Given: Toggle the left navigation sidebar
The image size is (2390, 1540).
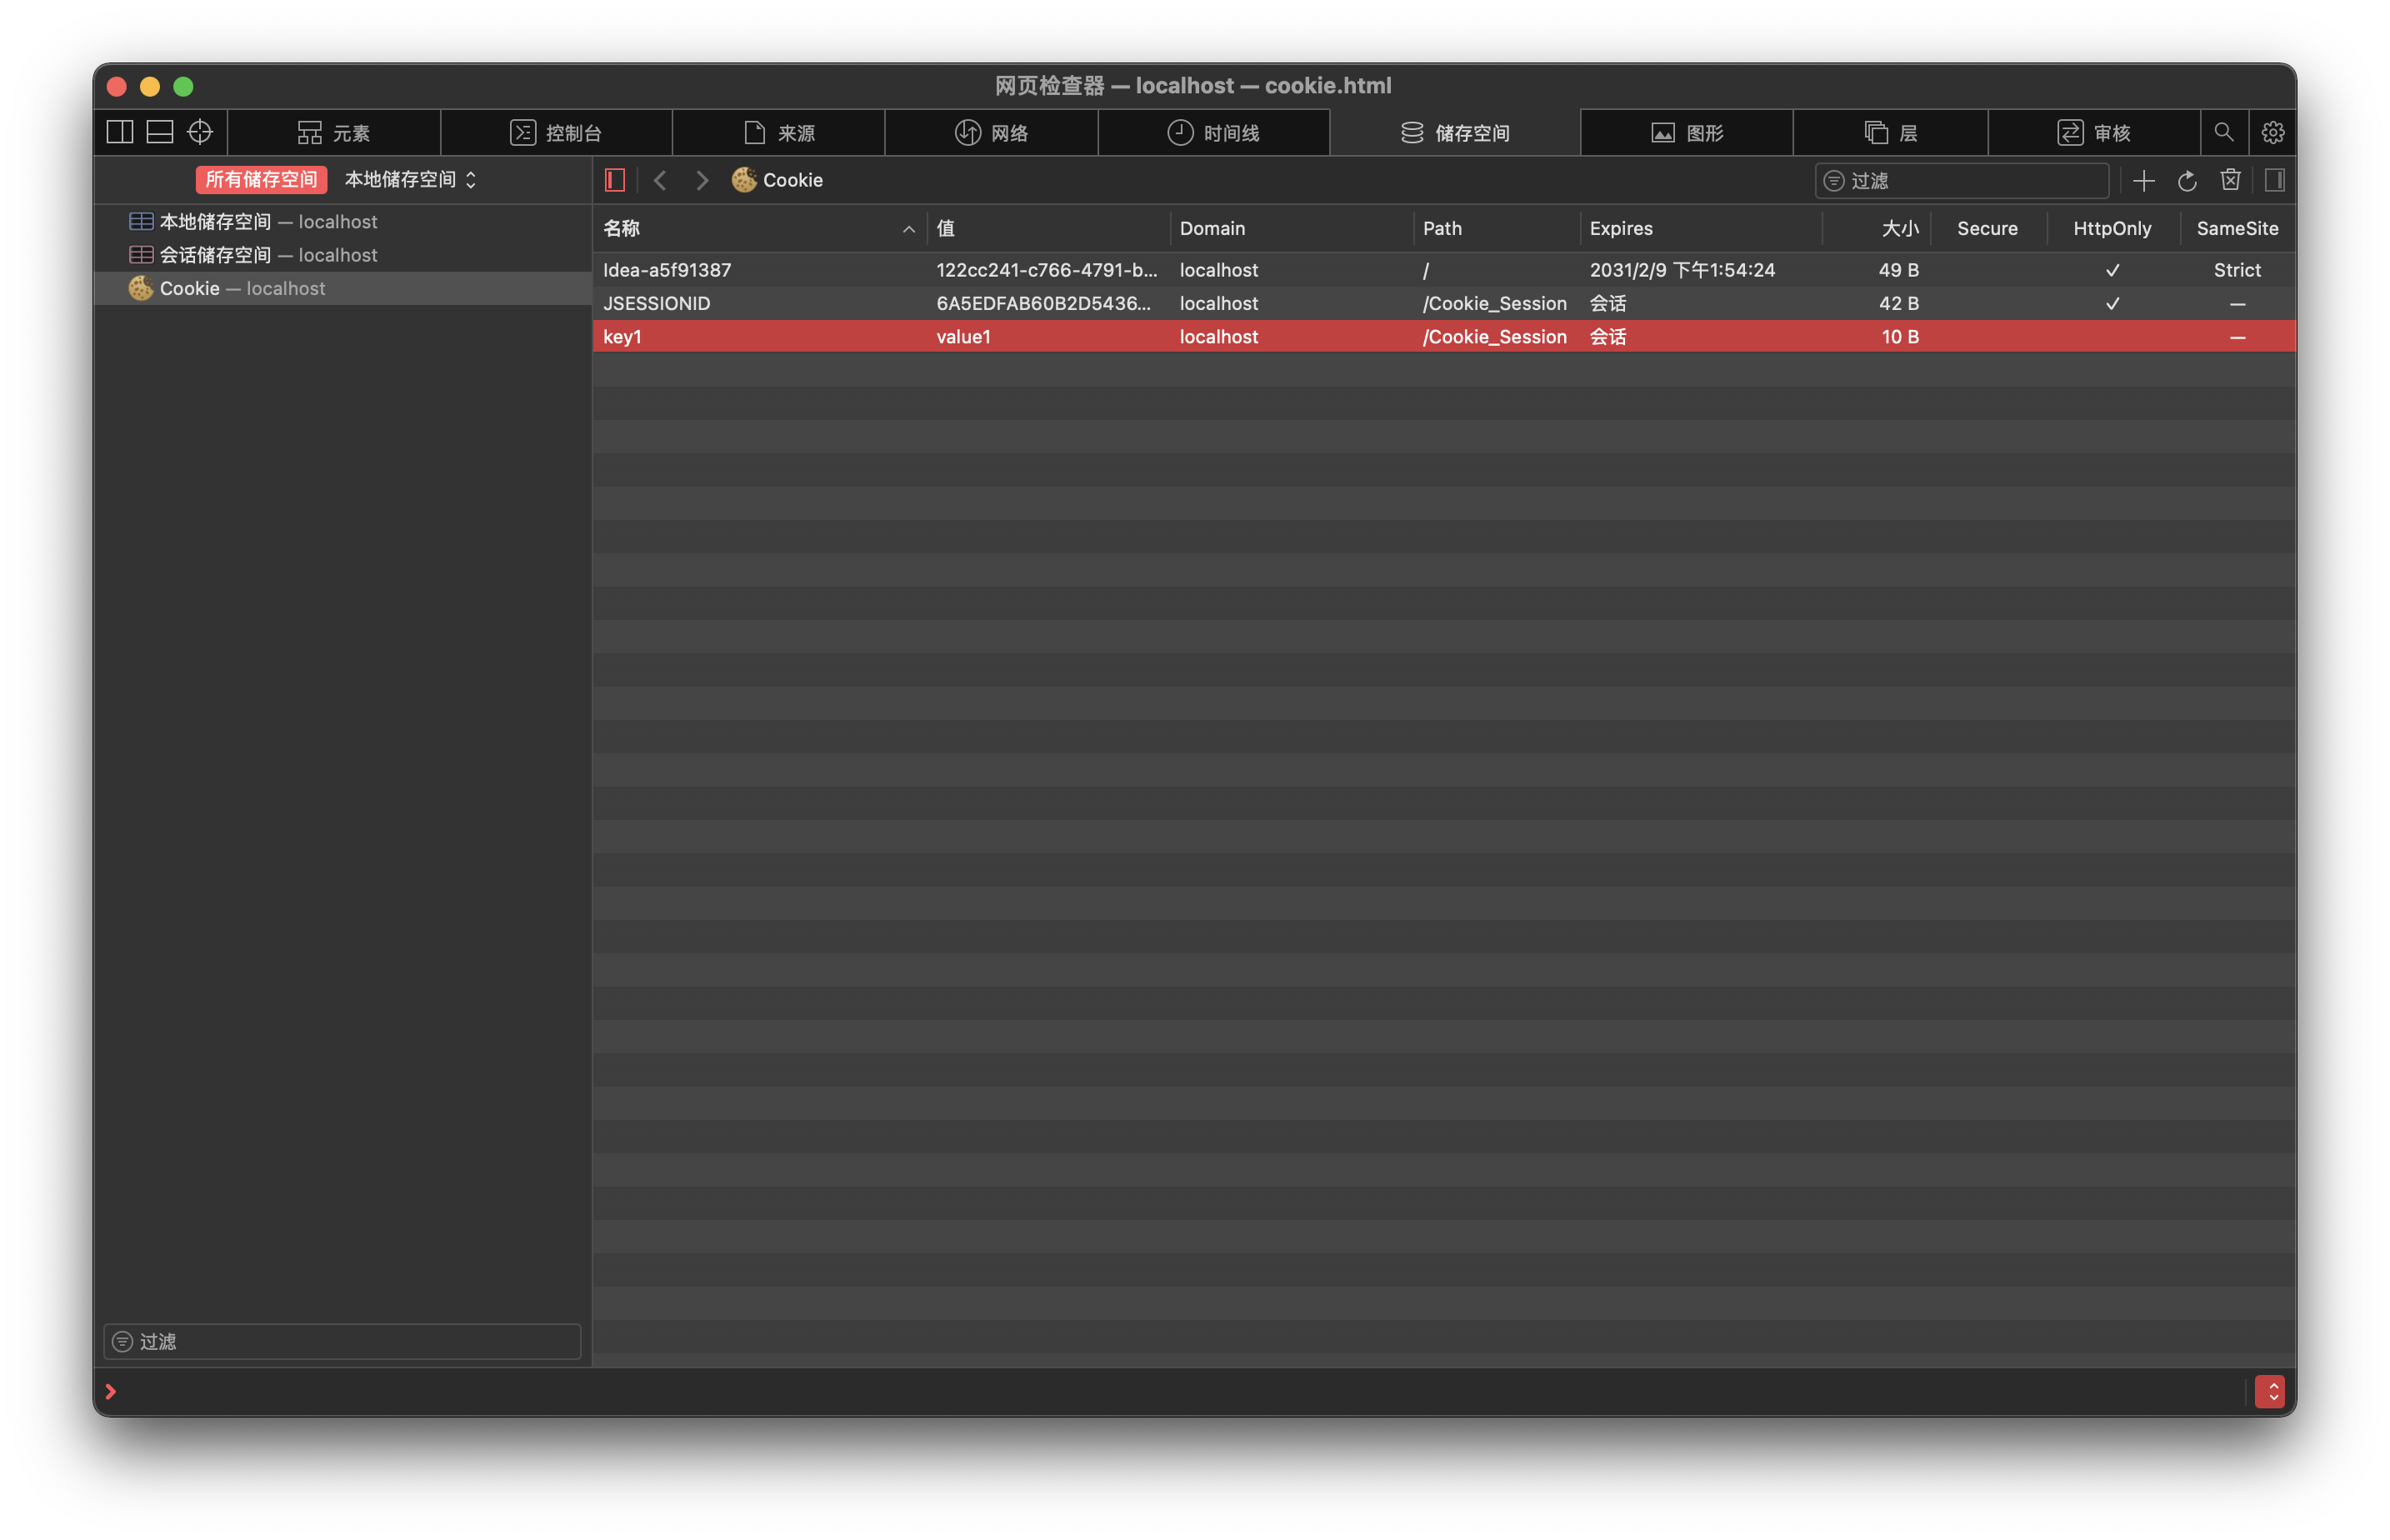Looking at the screenshot, I should 615,180.
